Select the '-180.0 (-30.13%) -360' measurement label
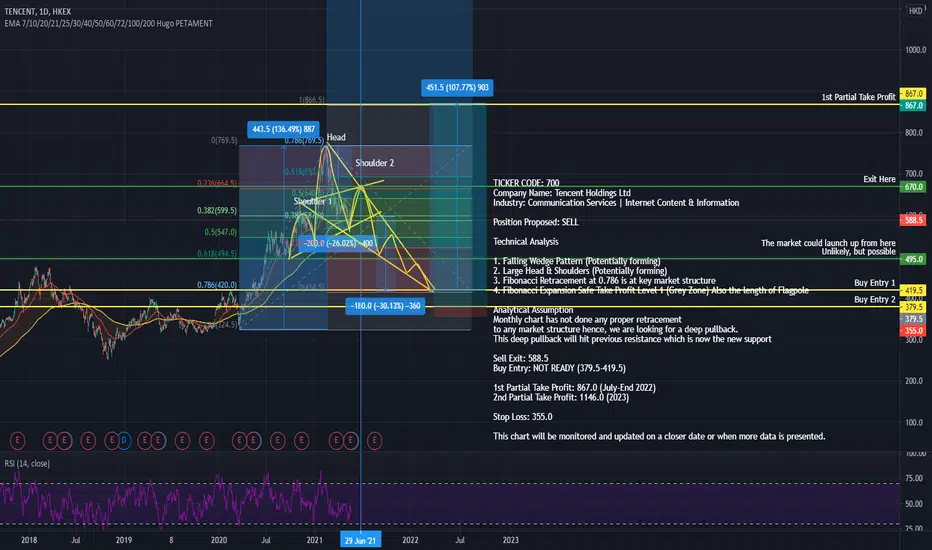932x550 pixels. point(385,306)
